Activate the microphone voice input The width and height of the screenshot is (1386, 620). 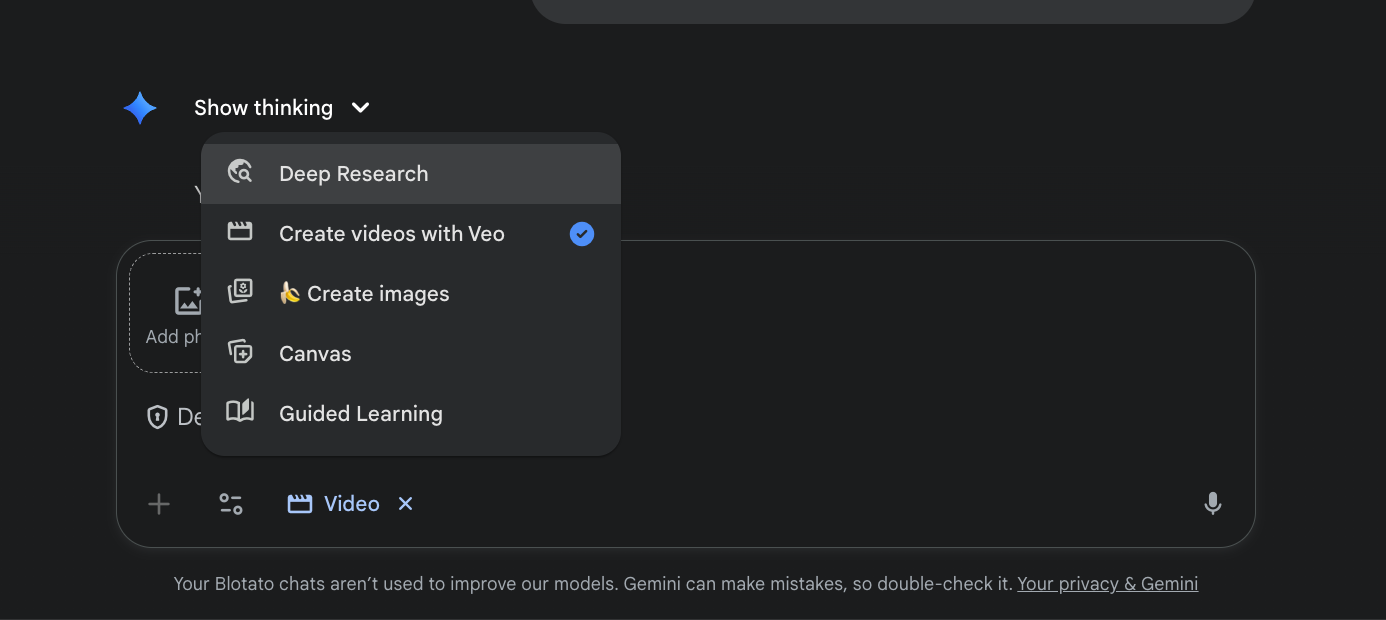pyautogui.click(x=1213, y=504)
